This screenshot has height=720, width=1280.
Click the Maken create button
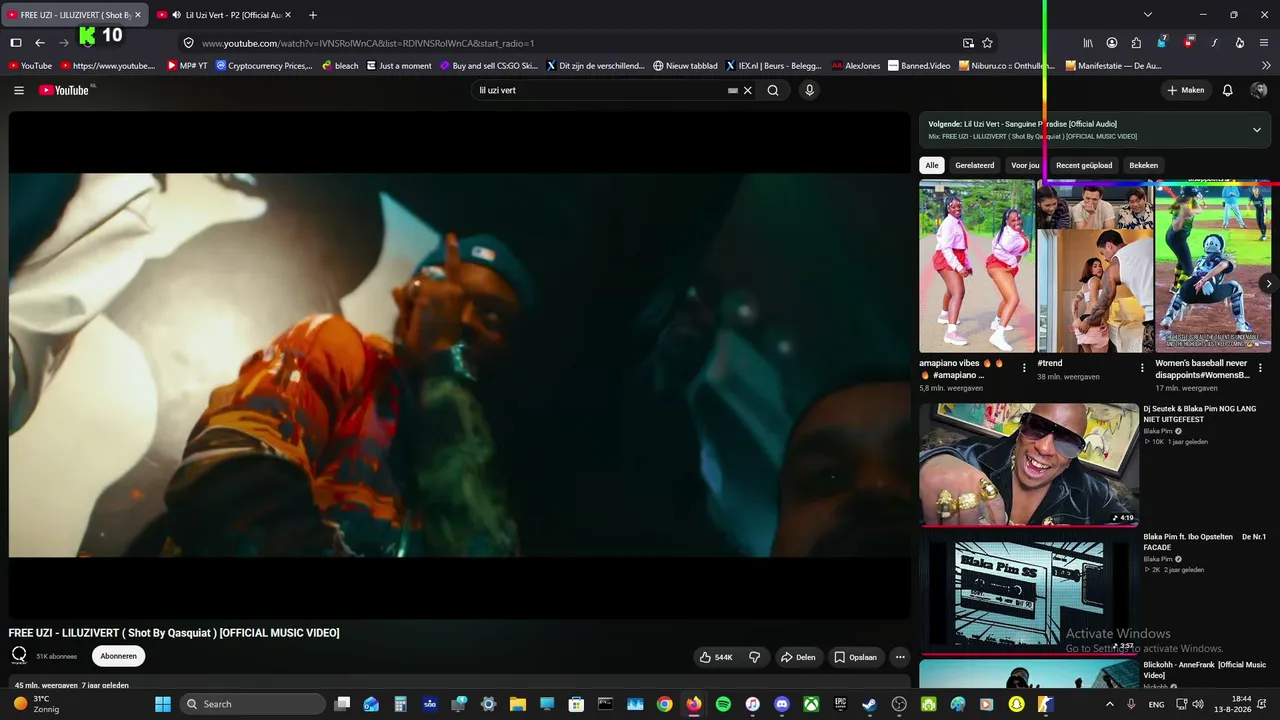click(x=1186, y=90)
